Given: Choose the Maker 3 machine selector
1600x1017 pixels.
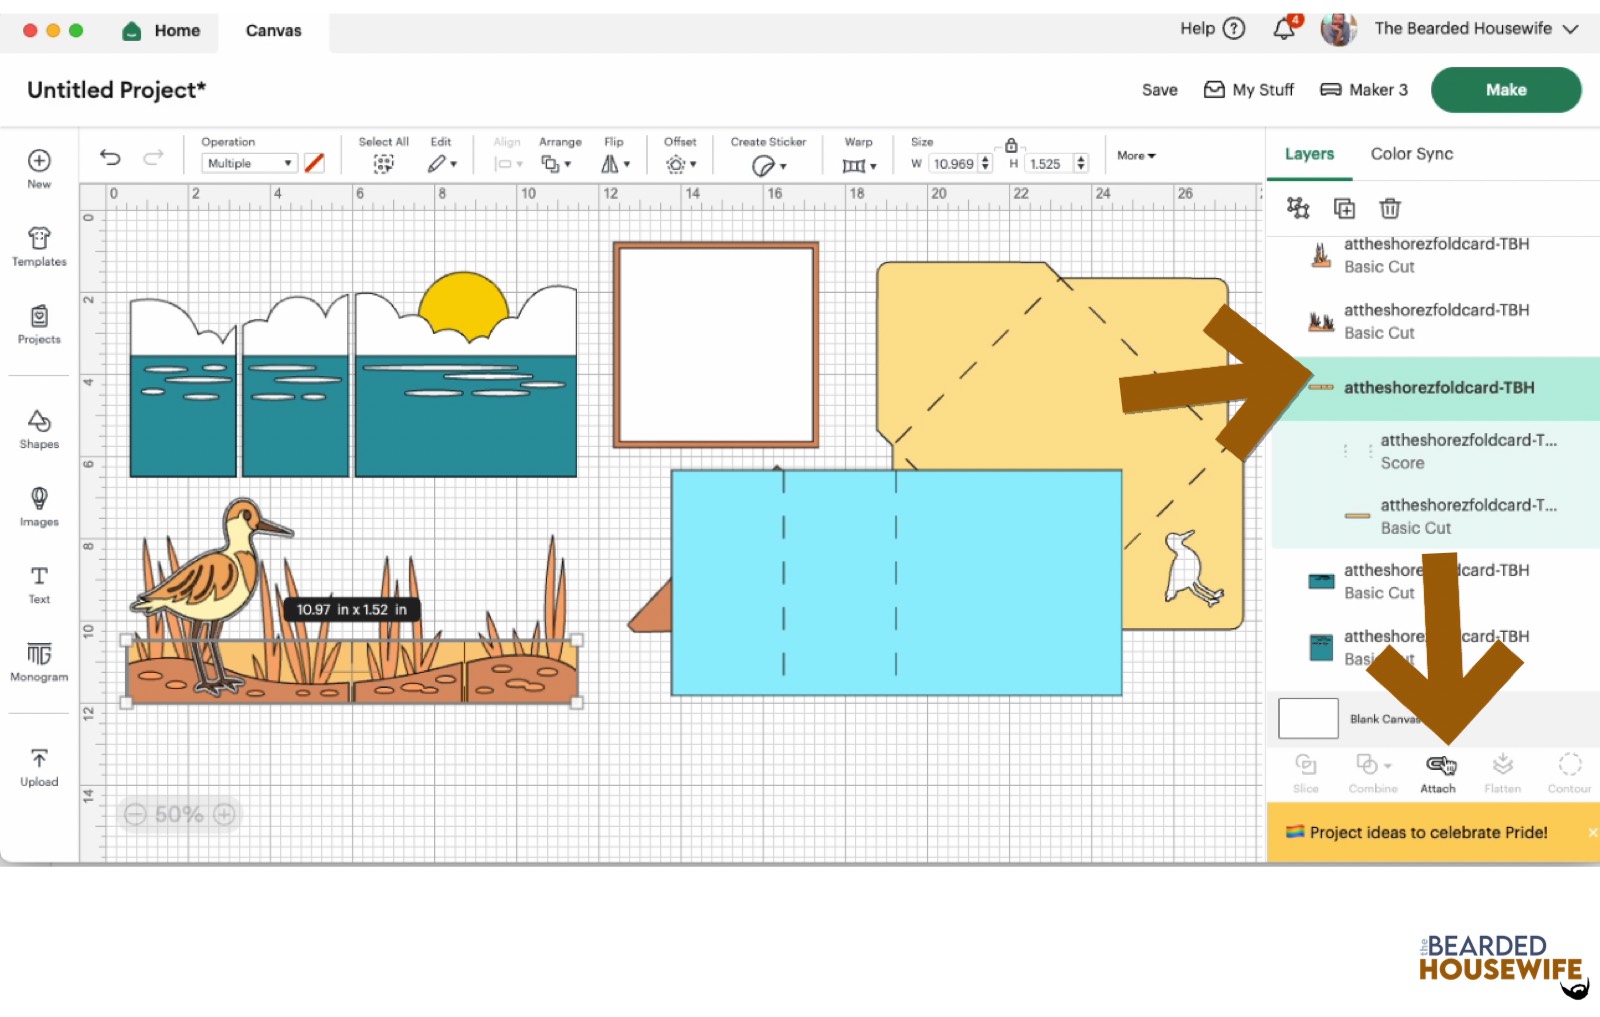Looking at the screenshot, I should 1364,90.
